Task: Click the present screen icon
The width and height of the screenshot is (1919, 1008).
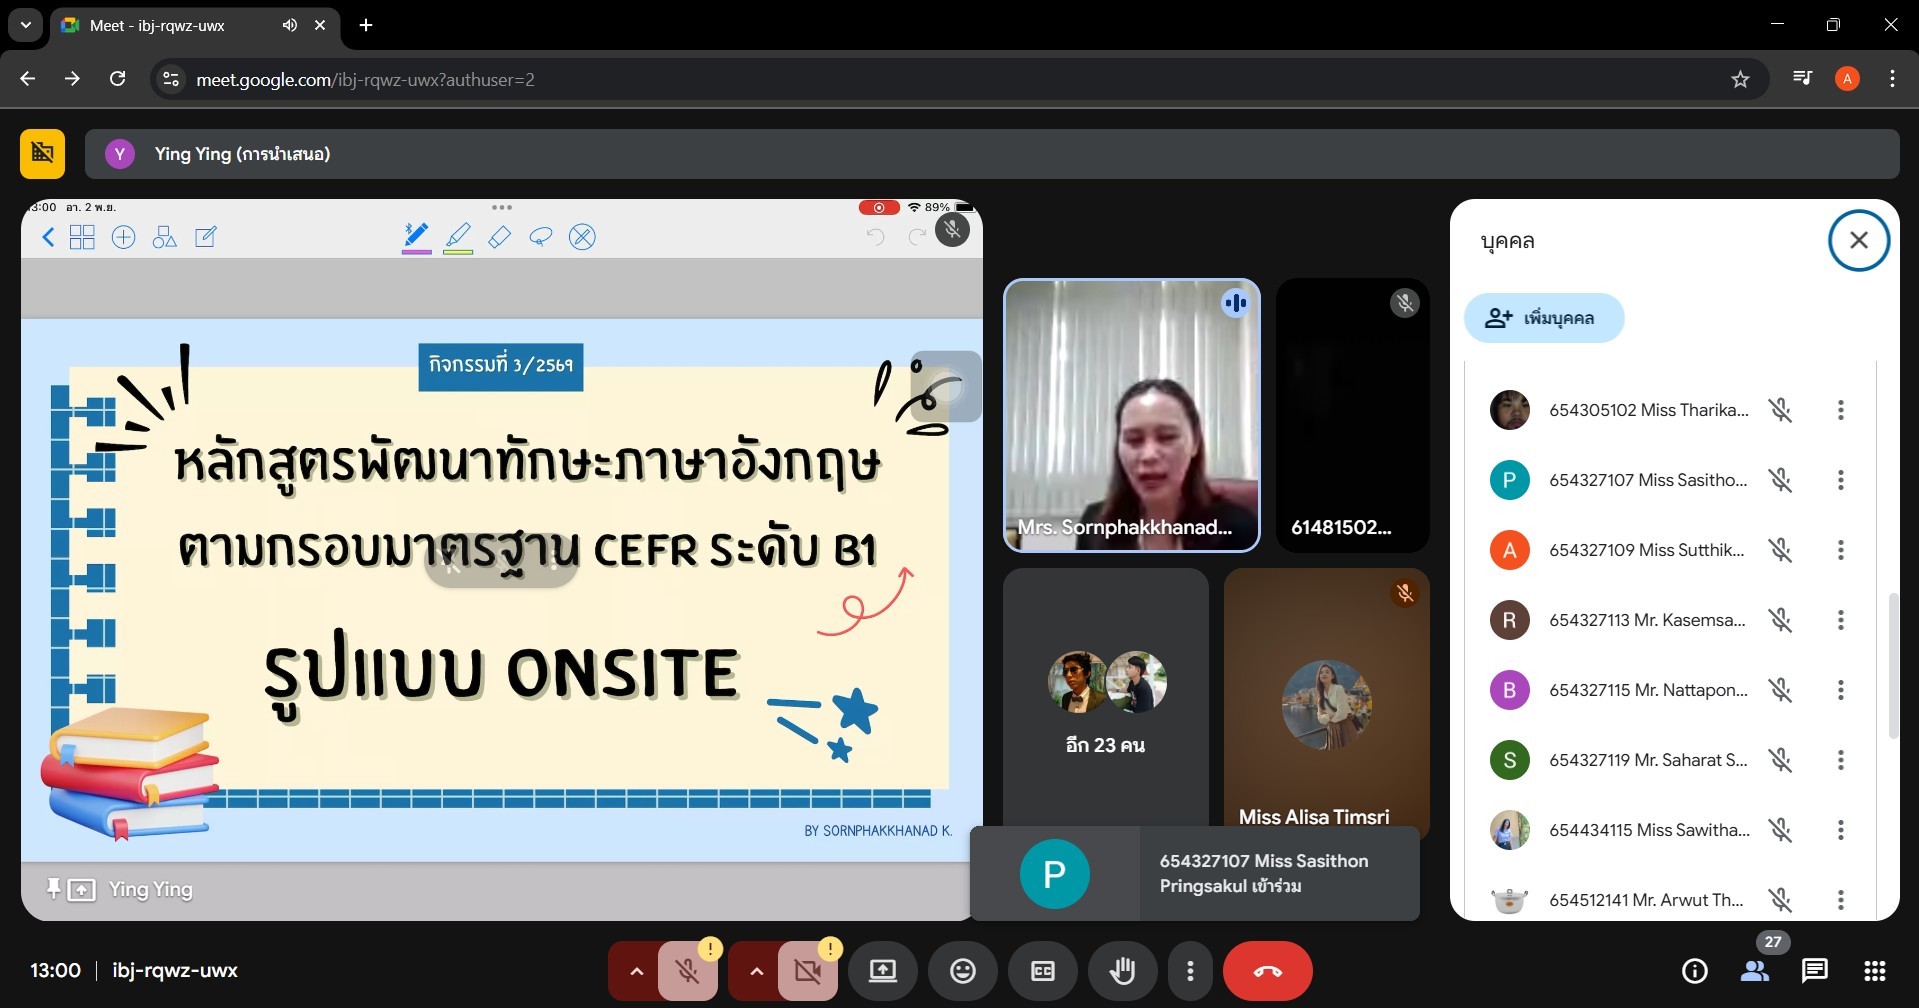Action: pyautogui.click(x=882, y=971)
